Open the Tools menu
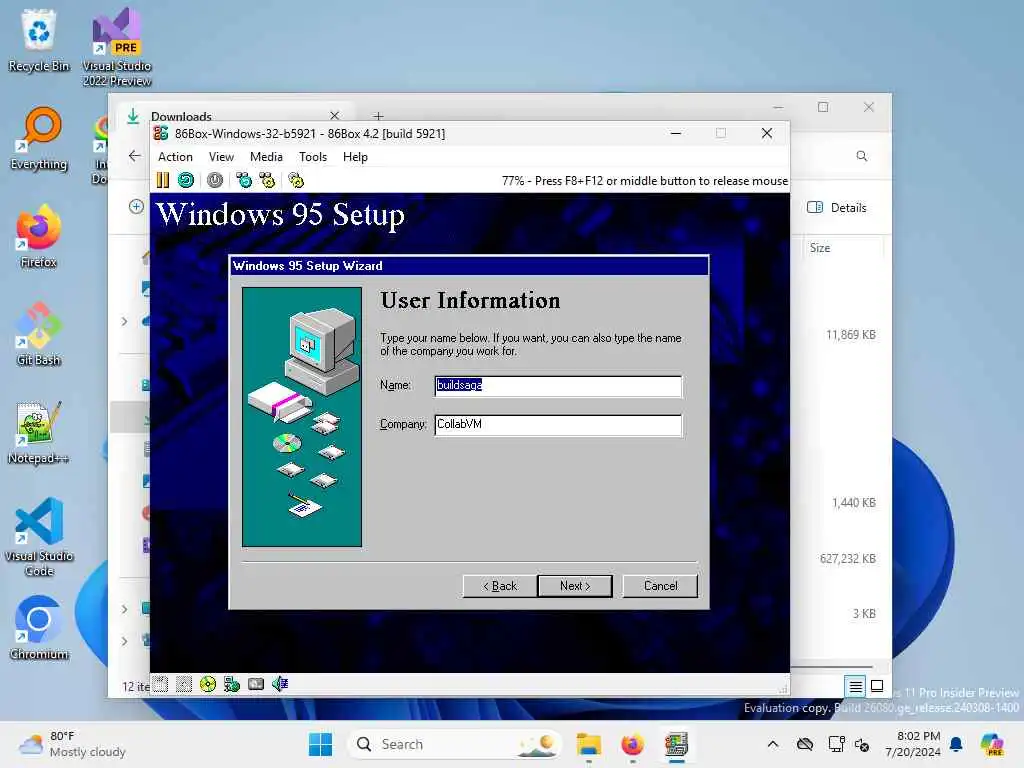 312,157
